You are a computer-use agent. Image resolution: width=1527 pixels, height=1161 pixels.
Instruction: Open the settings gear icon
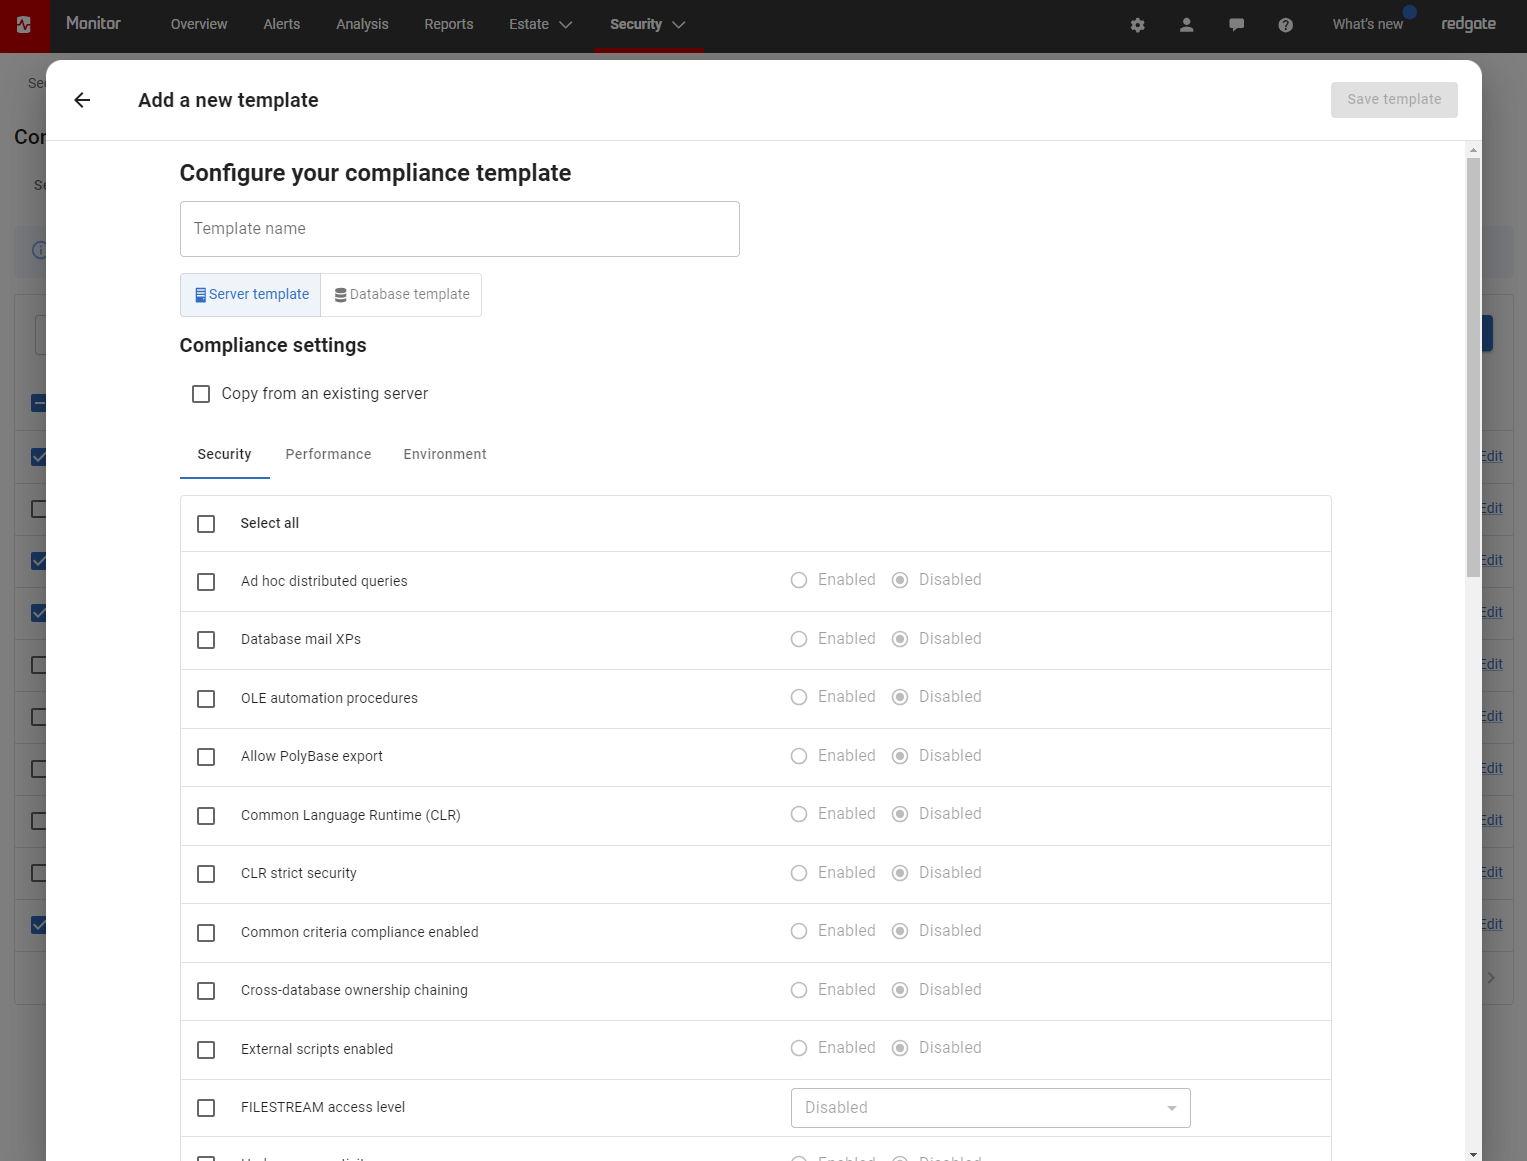tap(1137, 25)
